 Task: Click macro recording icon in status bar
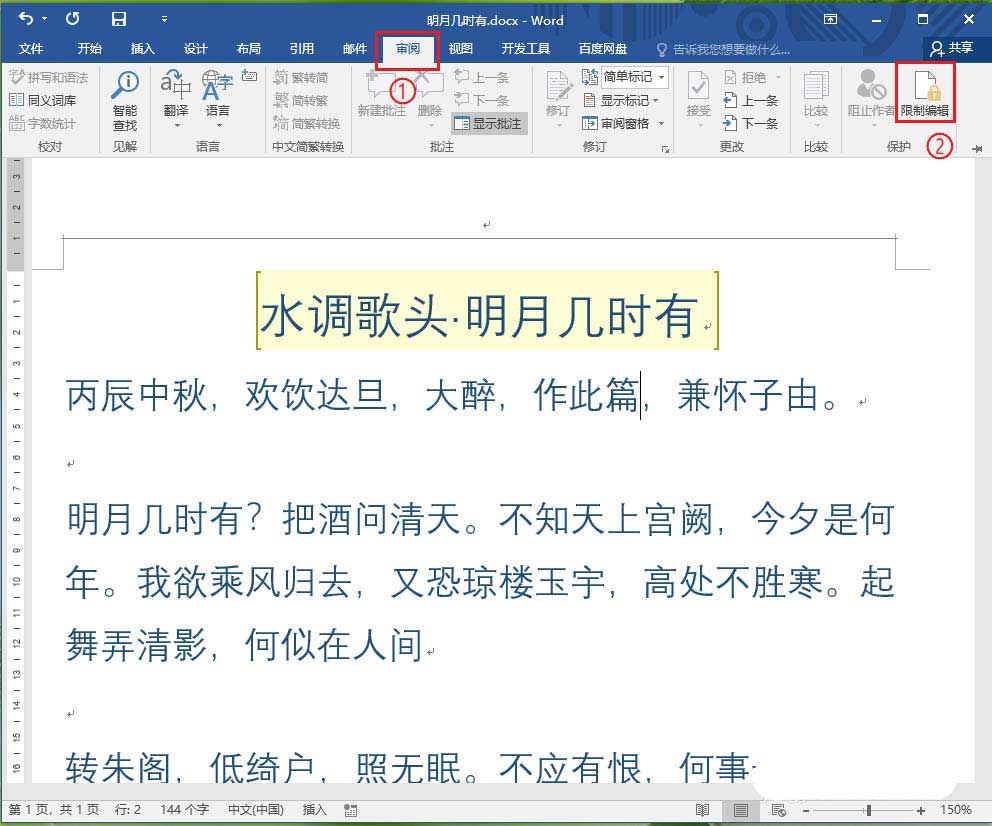coord(350,810)
